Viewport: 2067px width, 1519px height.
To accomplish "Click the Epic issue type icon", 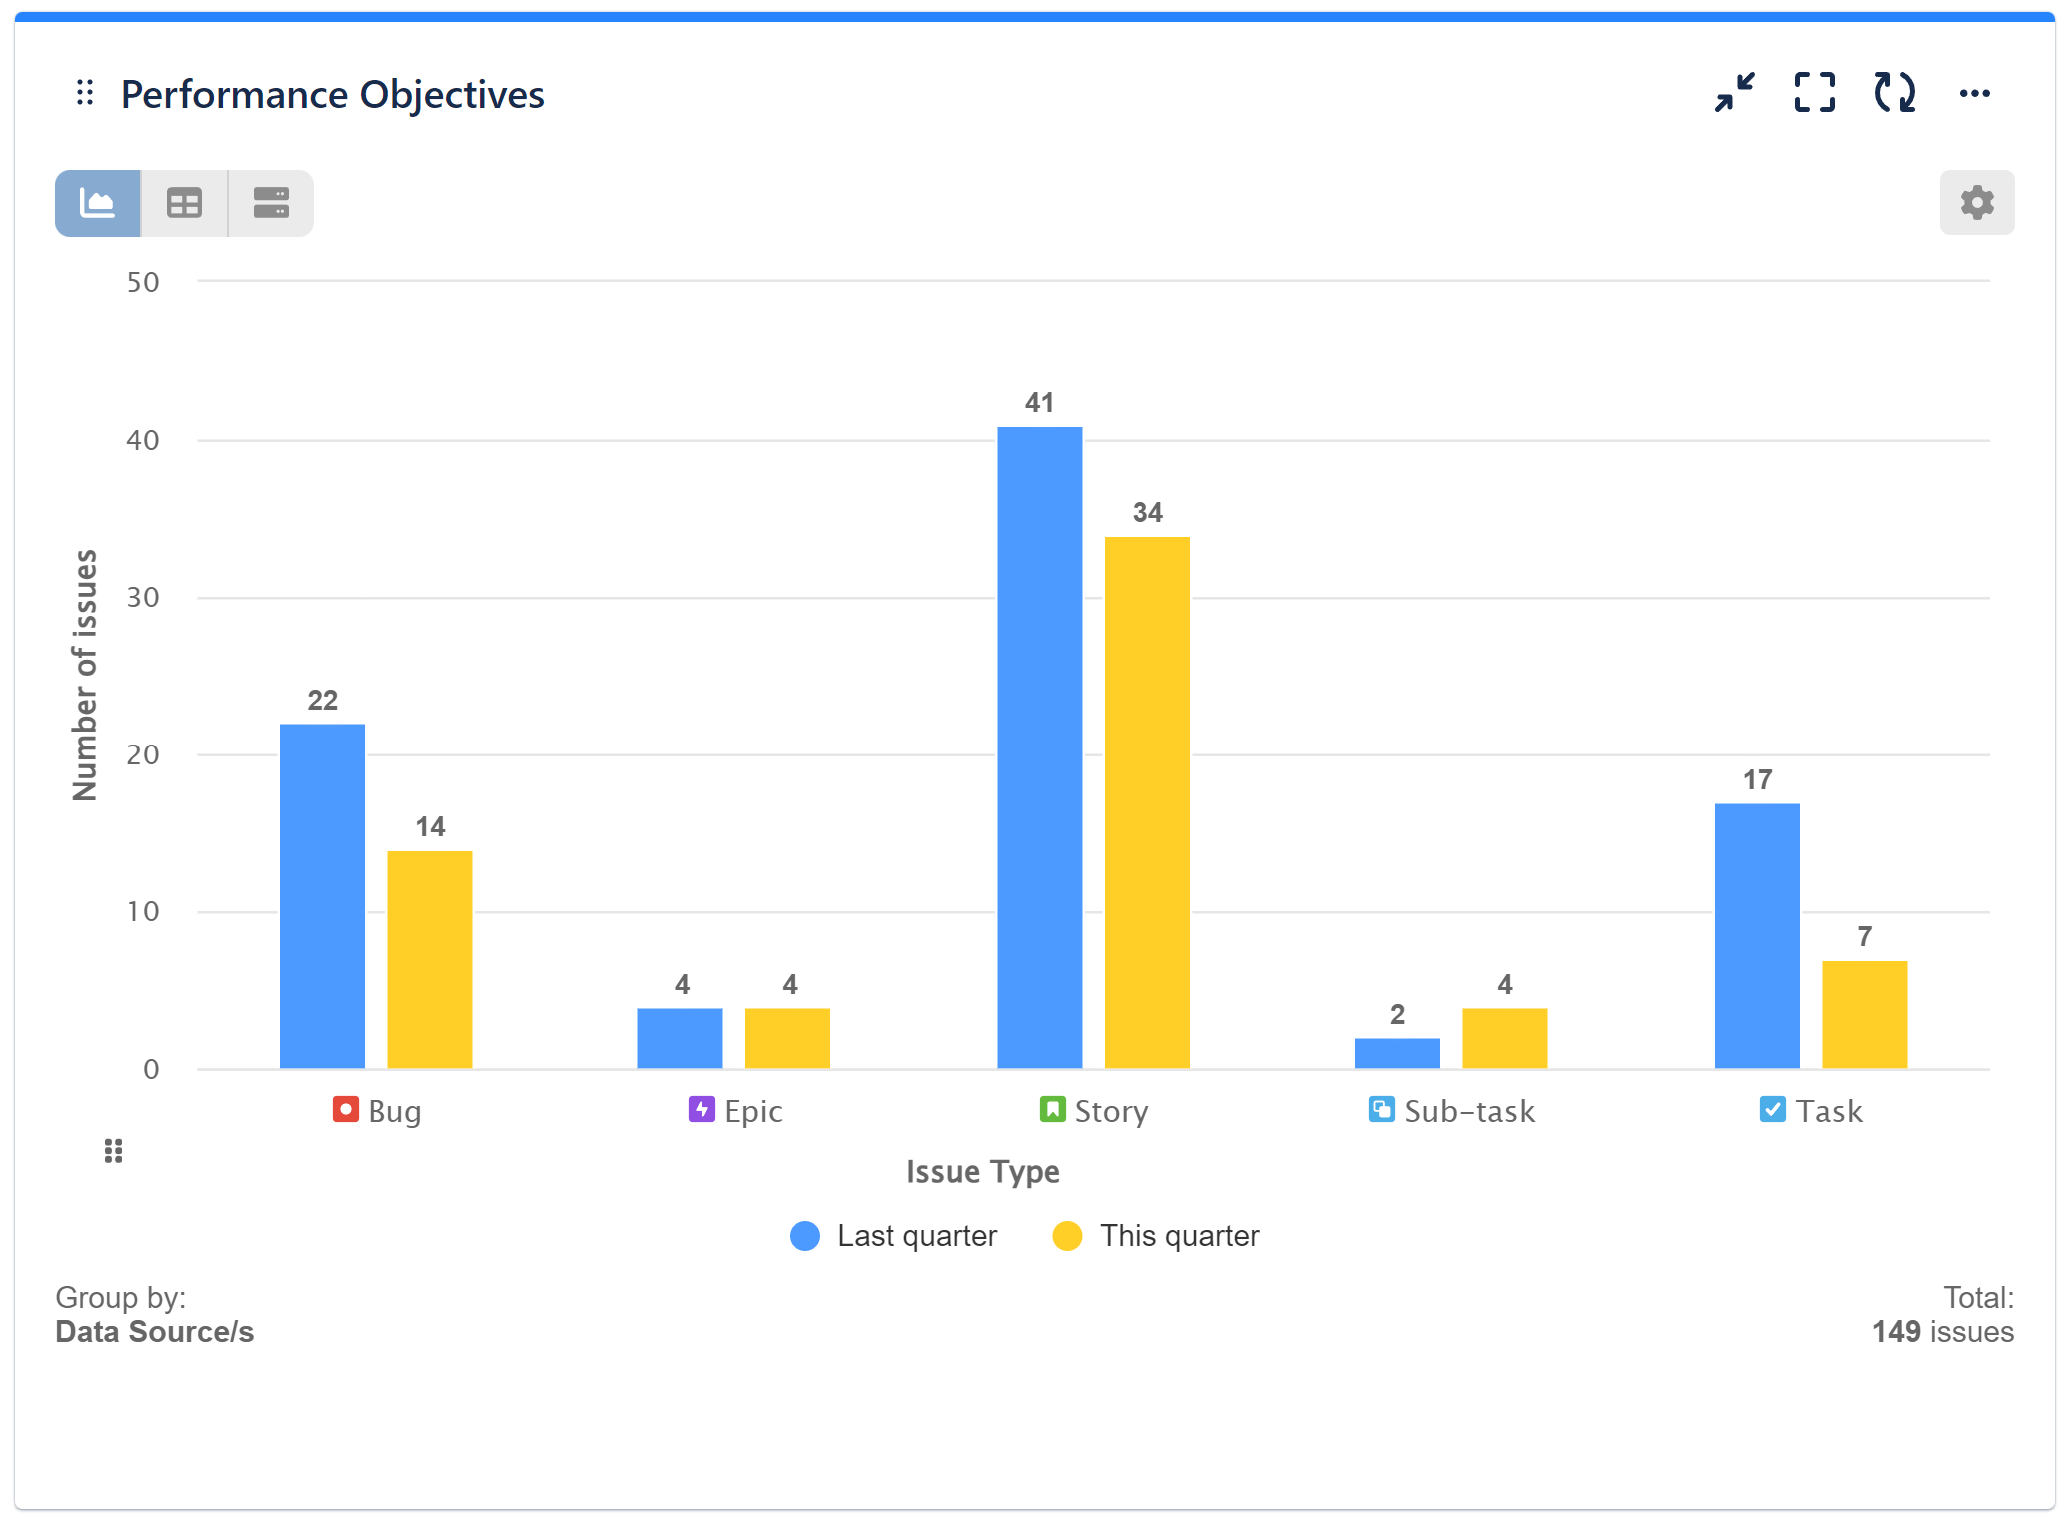I will (700, 1108).
